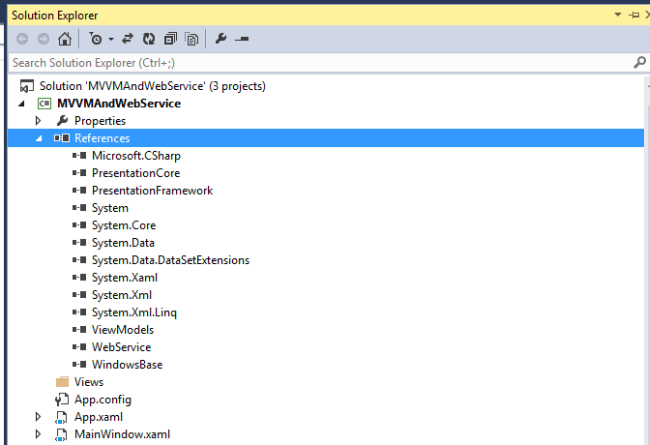
Task: Select the App.config file
Action: 103,399
